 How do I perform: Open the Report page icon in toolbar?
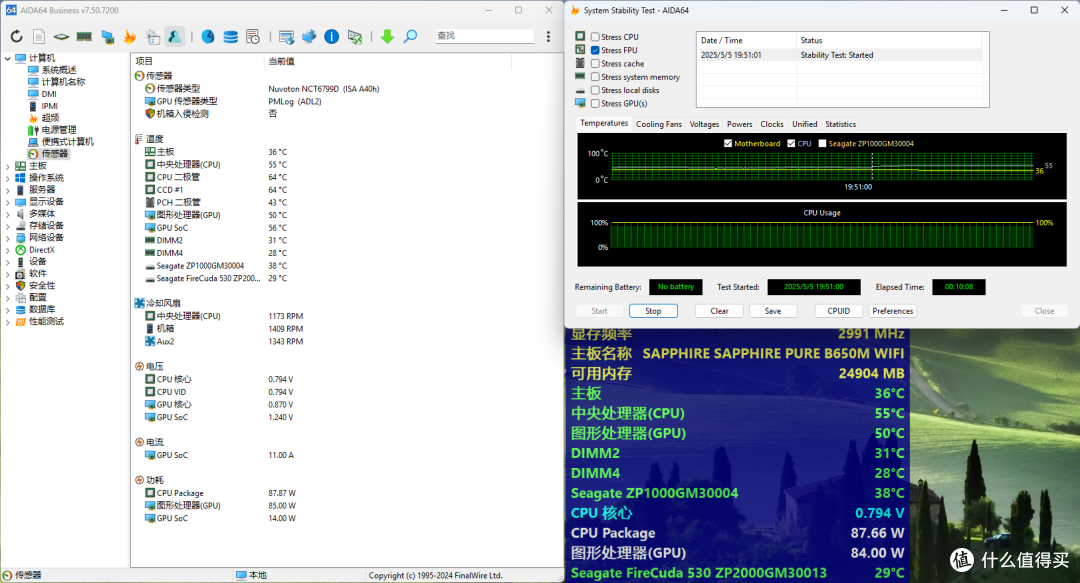(x=39, y=37)
